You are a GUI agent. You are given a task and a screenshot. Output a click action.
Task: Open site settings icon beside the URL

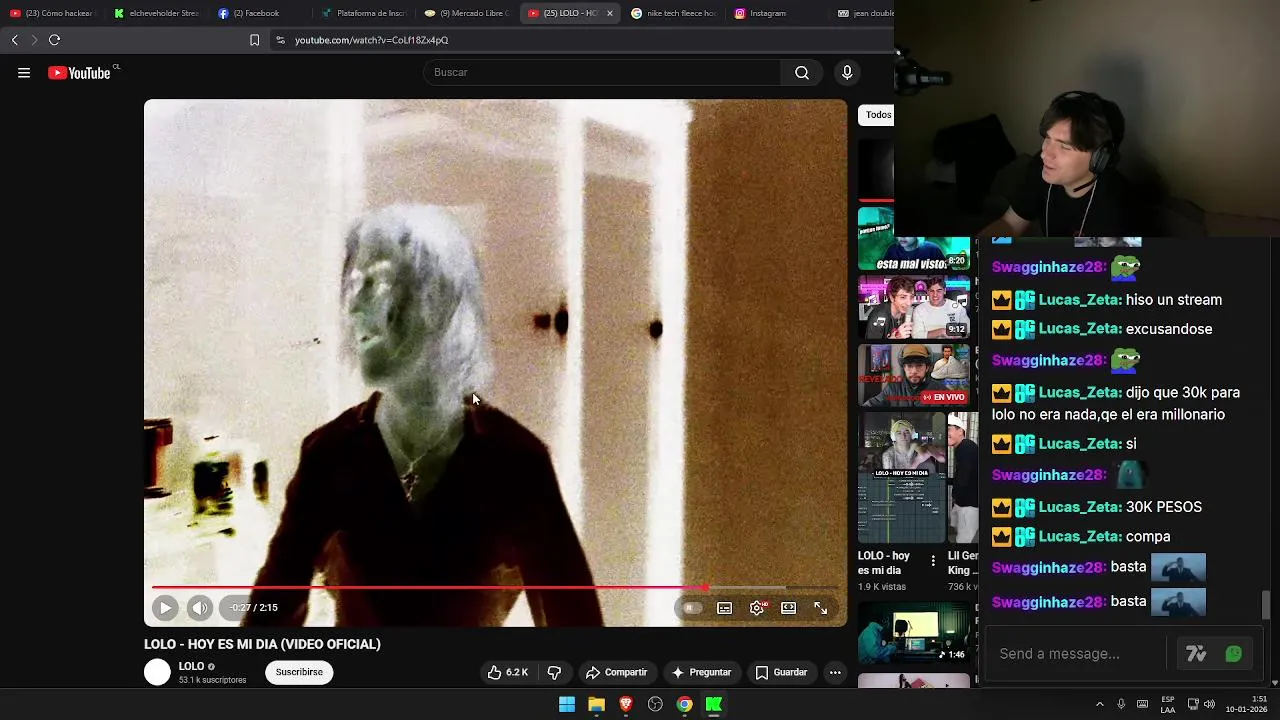[x=280, y=40]
